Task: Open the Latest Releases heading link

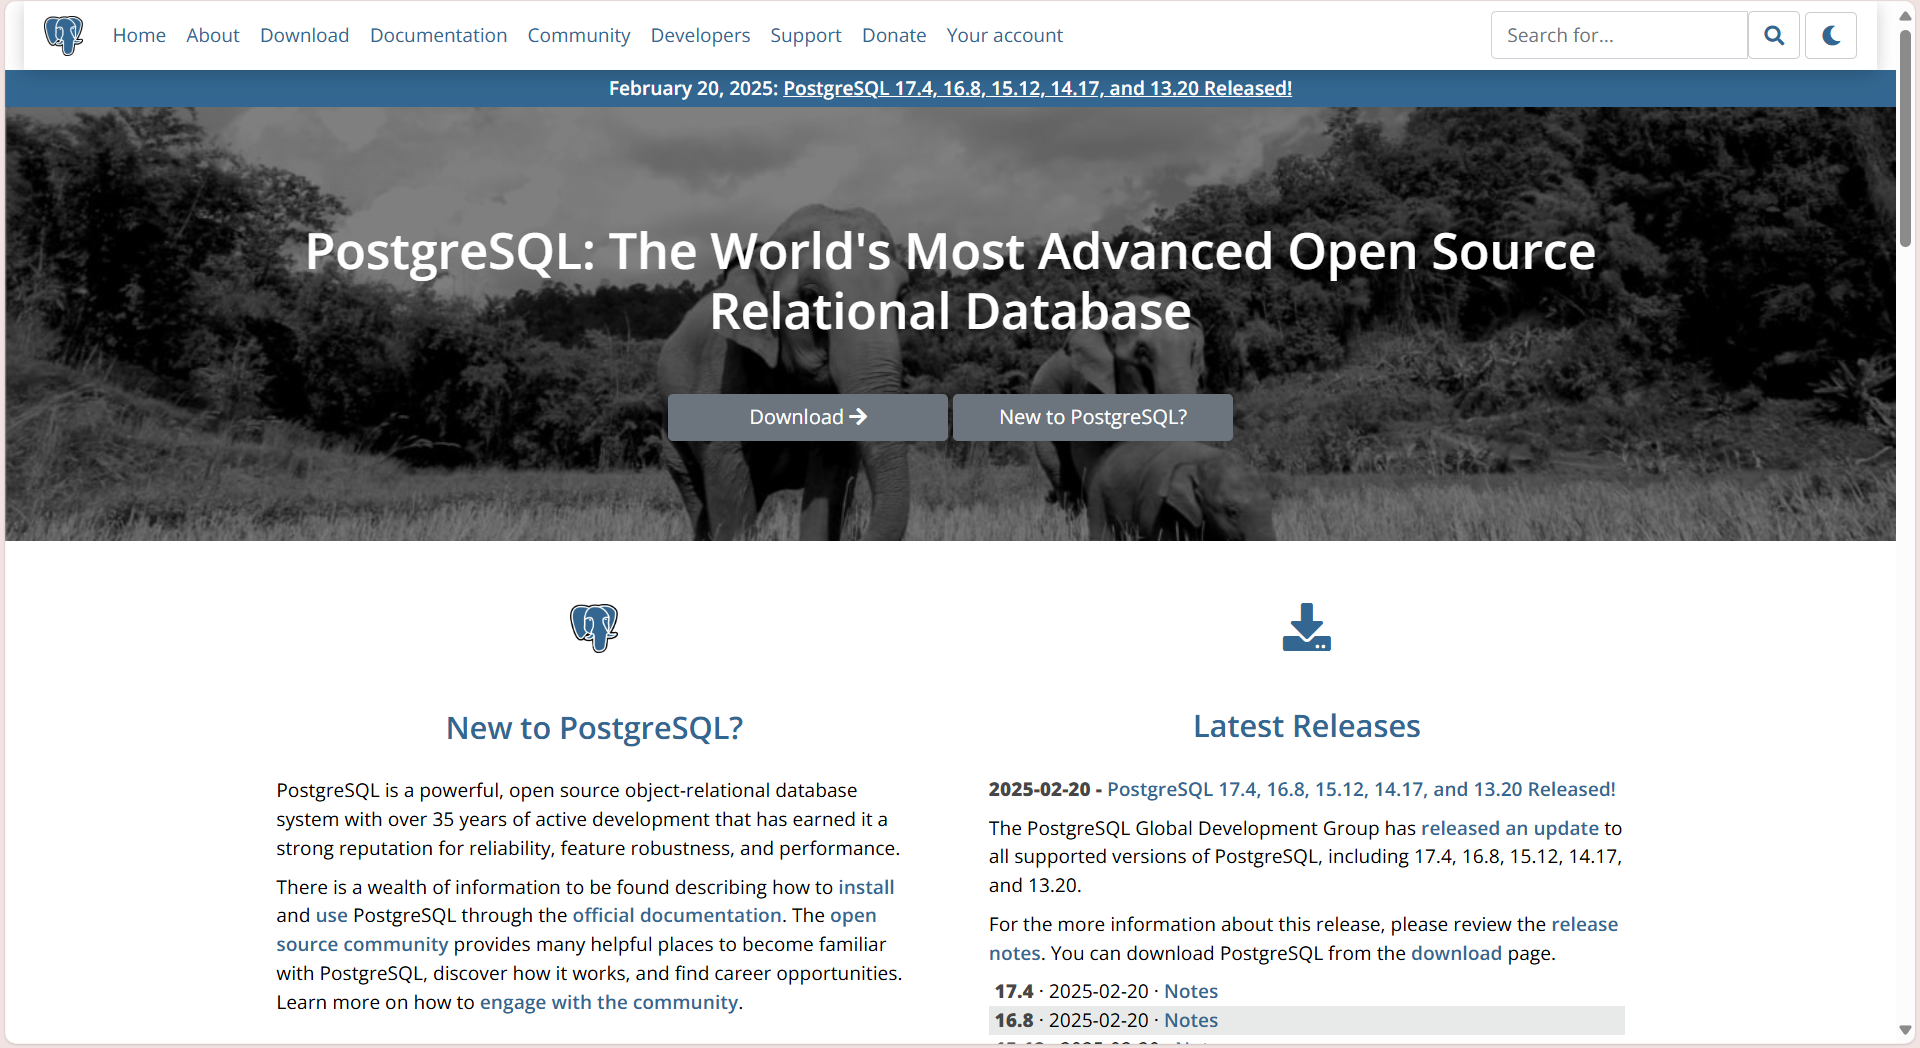Action: (1307, 726)
